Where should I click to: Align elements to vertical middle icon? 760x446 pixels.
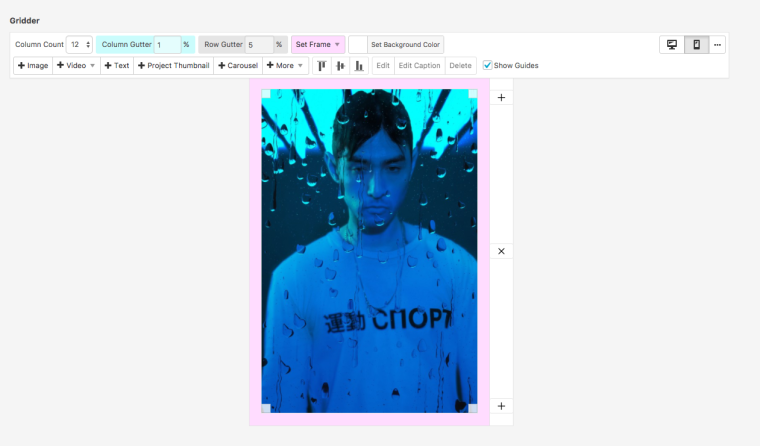pos(340,66)
